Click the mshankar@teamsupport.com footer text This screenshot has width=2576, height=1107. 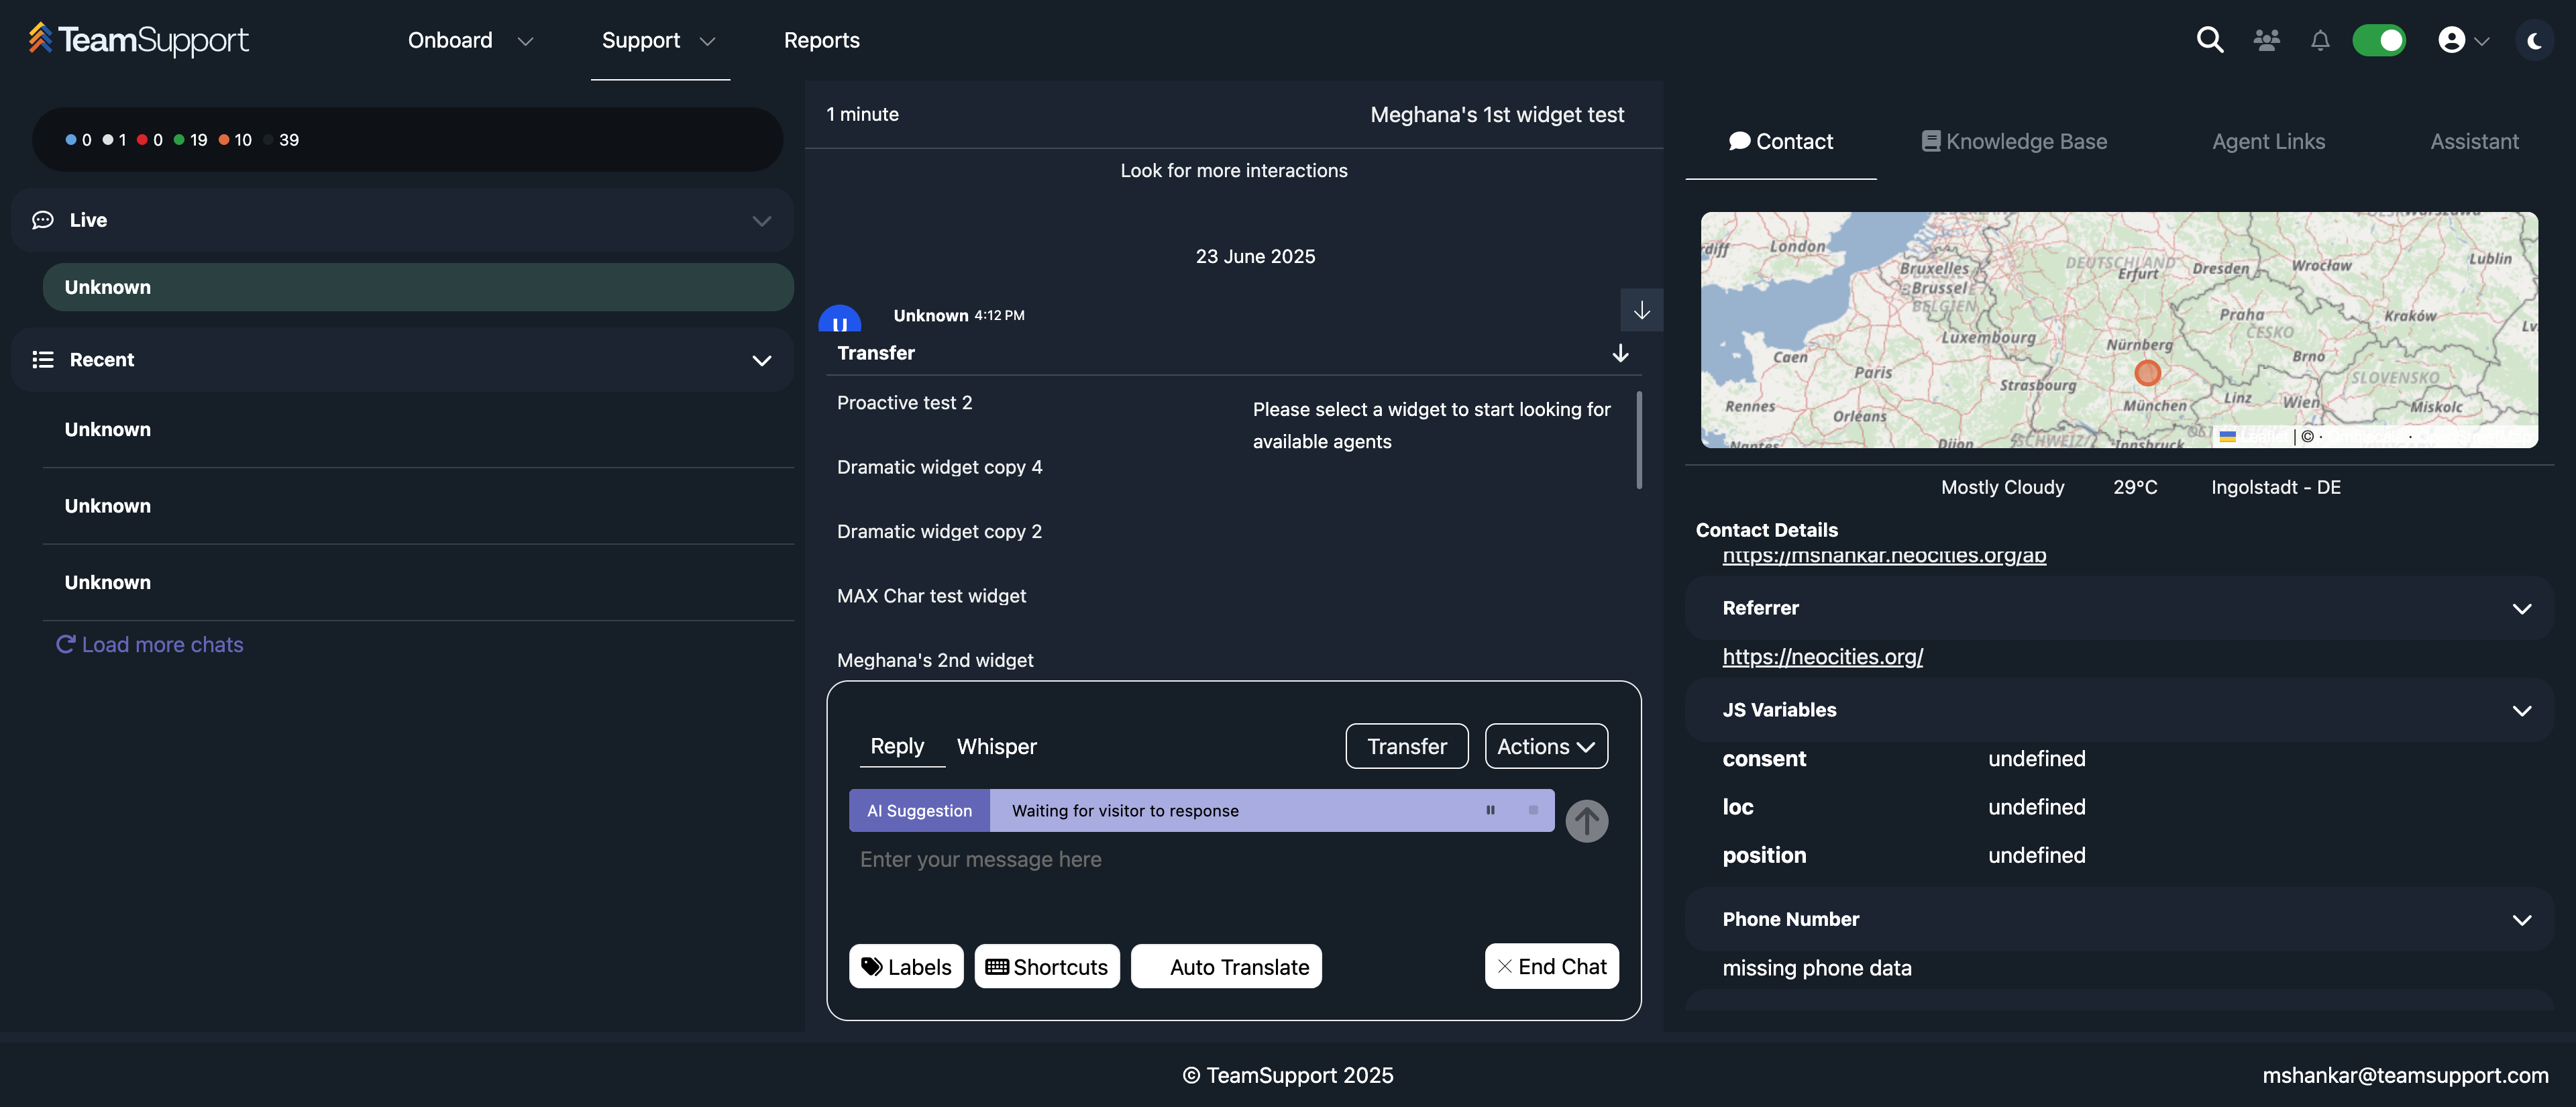point(2405,1075)
